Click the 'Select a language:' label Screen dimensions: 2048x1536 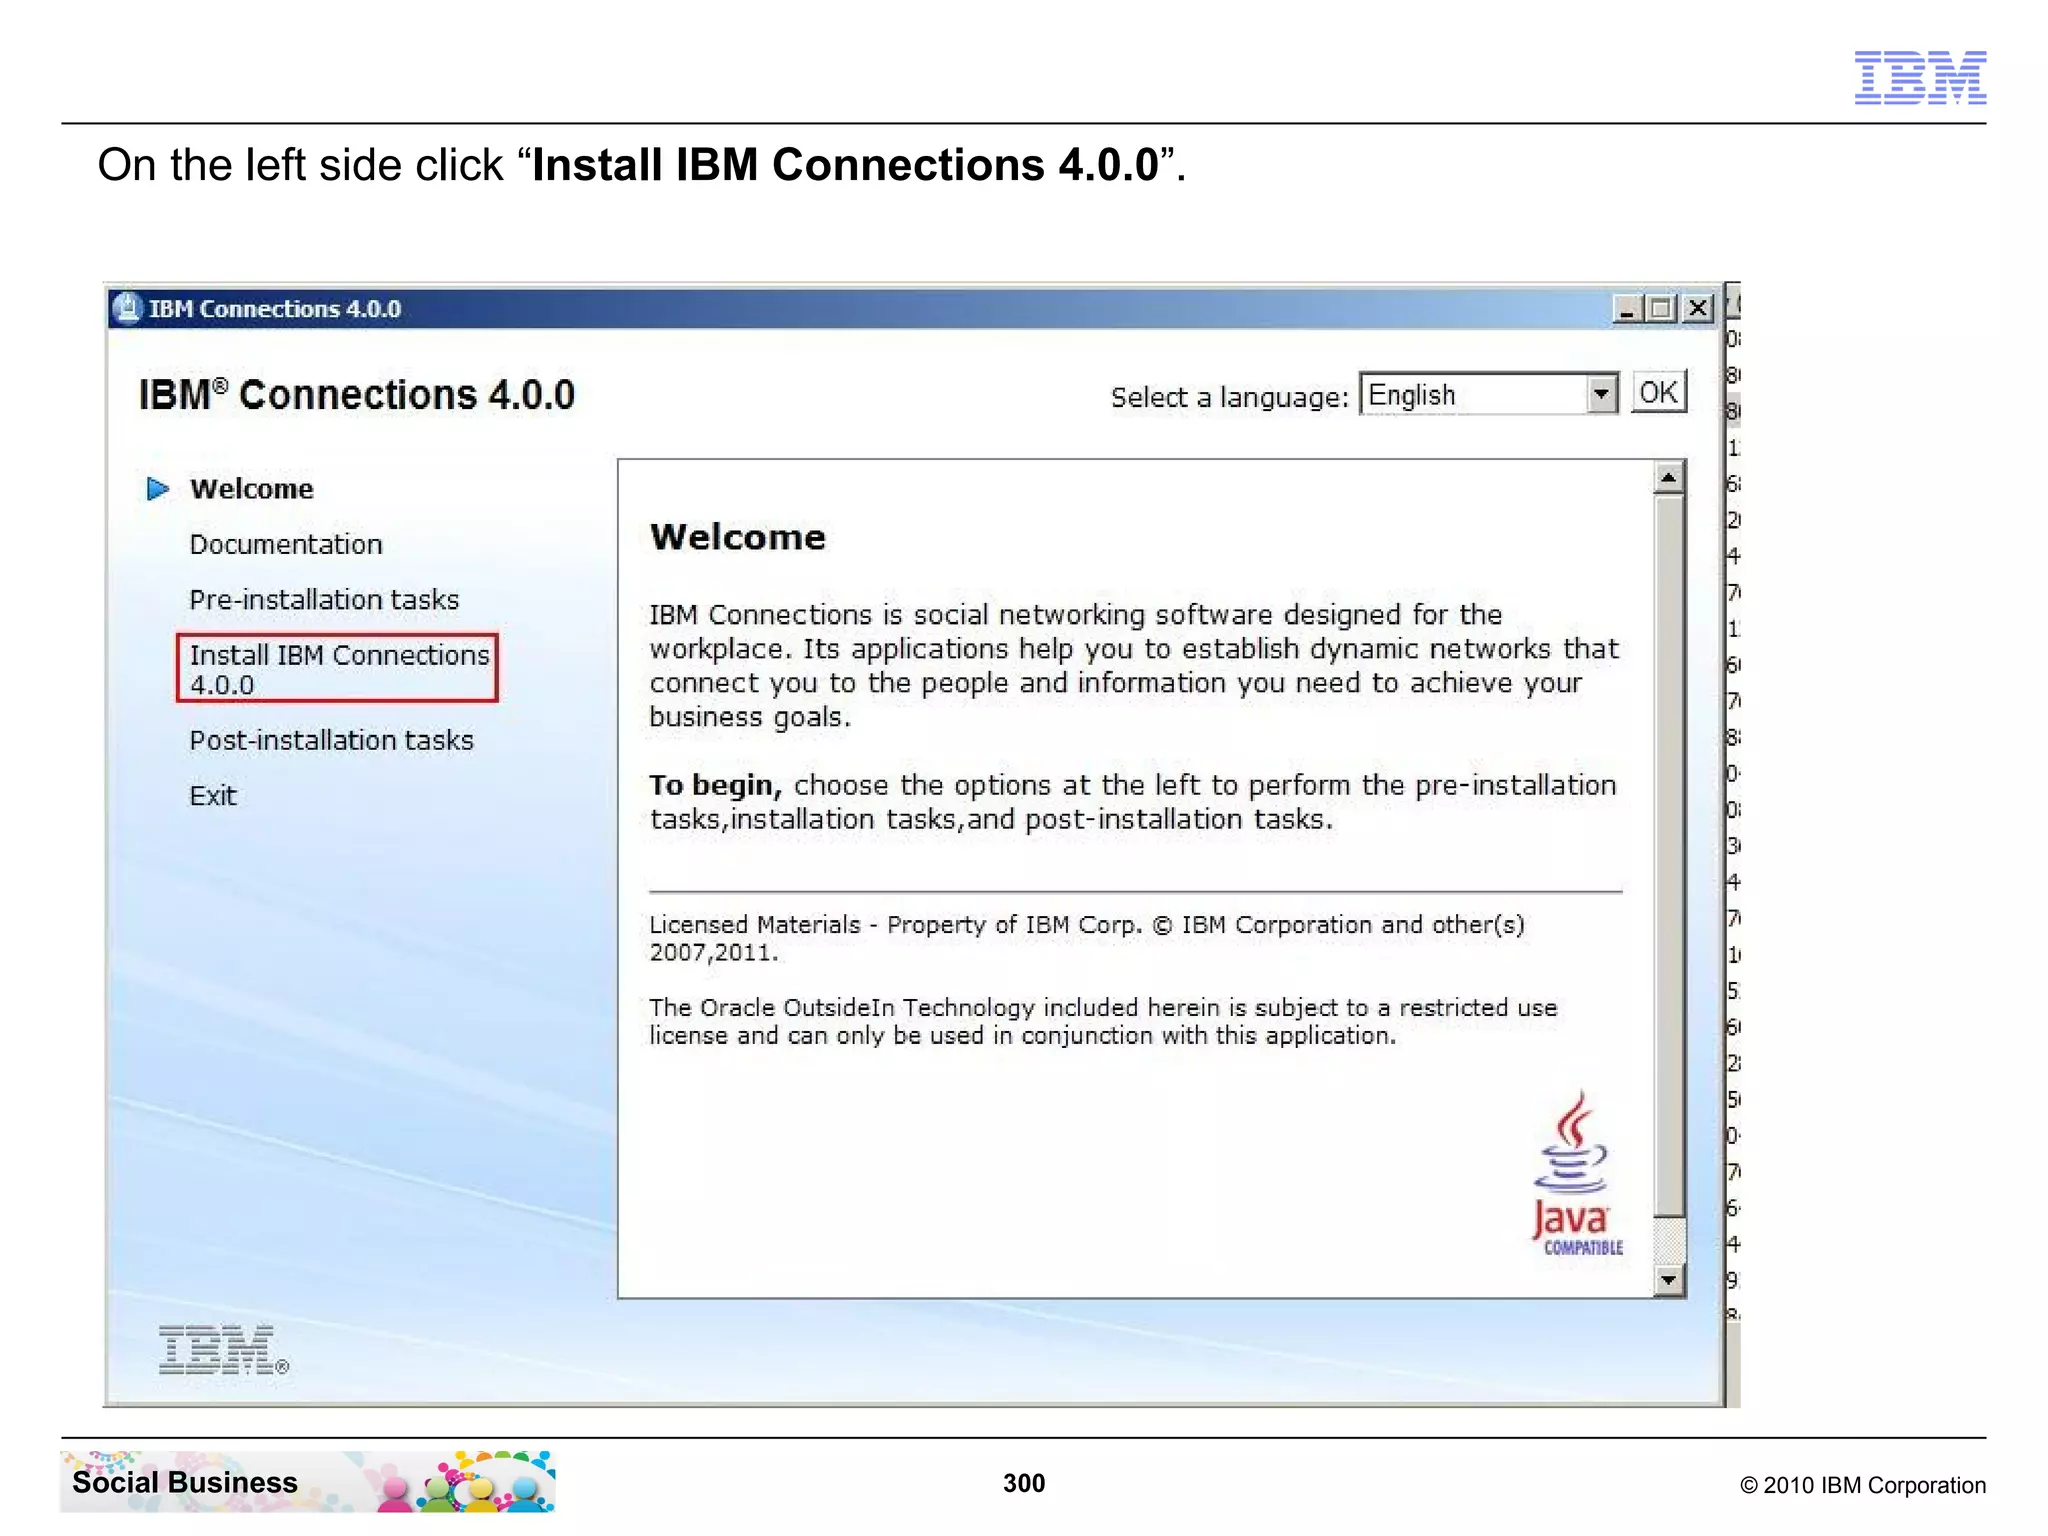tap(1230, 398)
